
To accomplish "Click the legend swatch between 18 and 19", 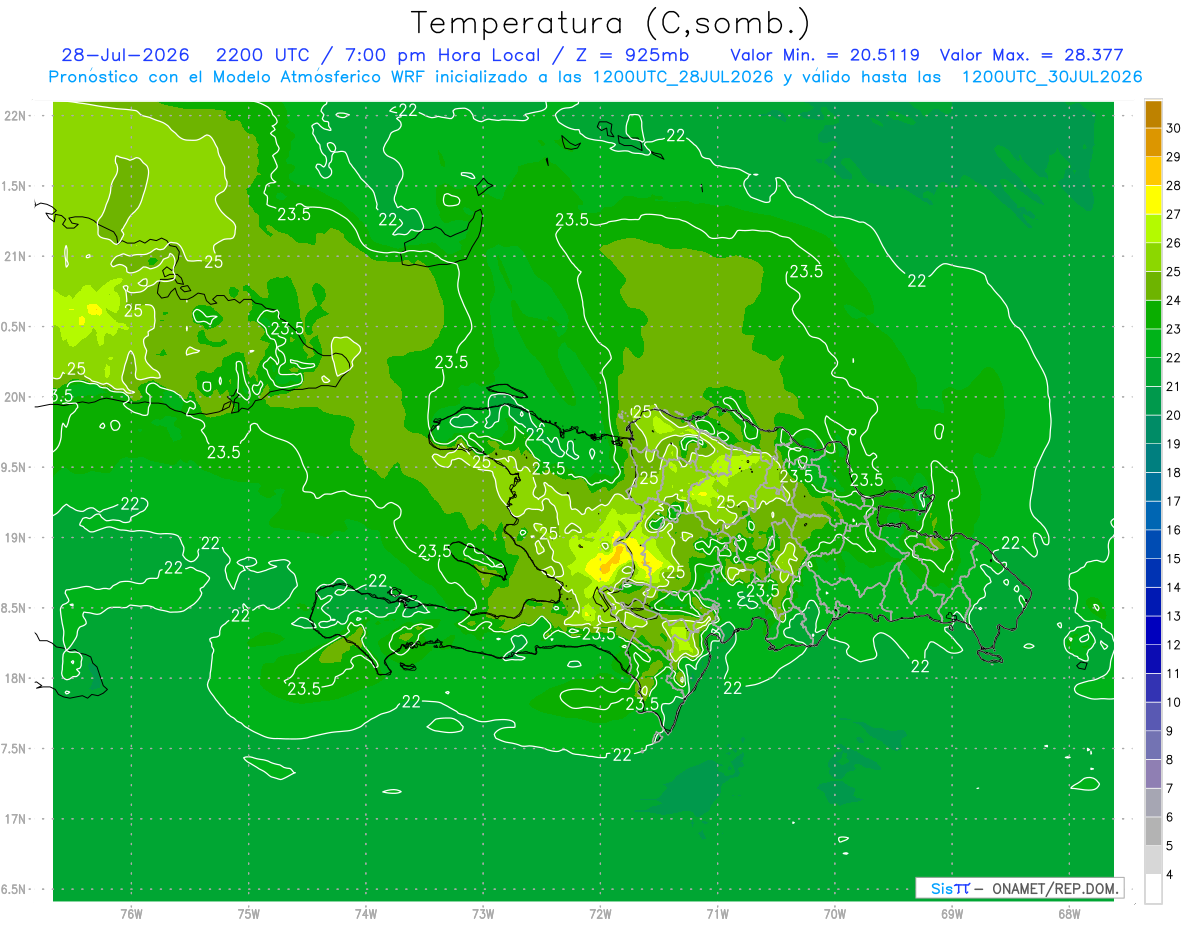I will point(1153,458).
